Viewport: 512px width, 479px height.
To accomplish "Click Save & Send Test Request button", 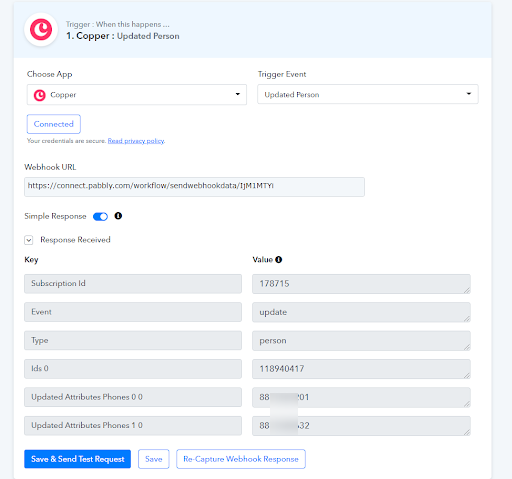I will (77, 459).
